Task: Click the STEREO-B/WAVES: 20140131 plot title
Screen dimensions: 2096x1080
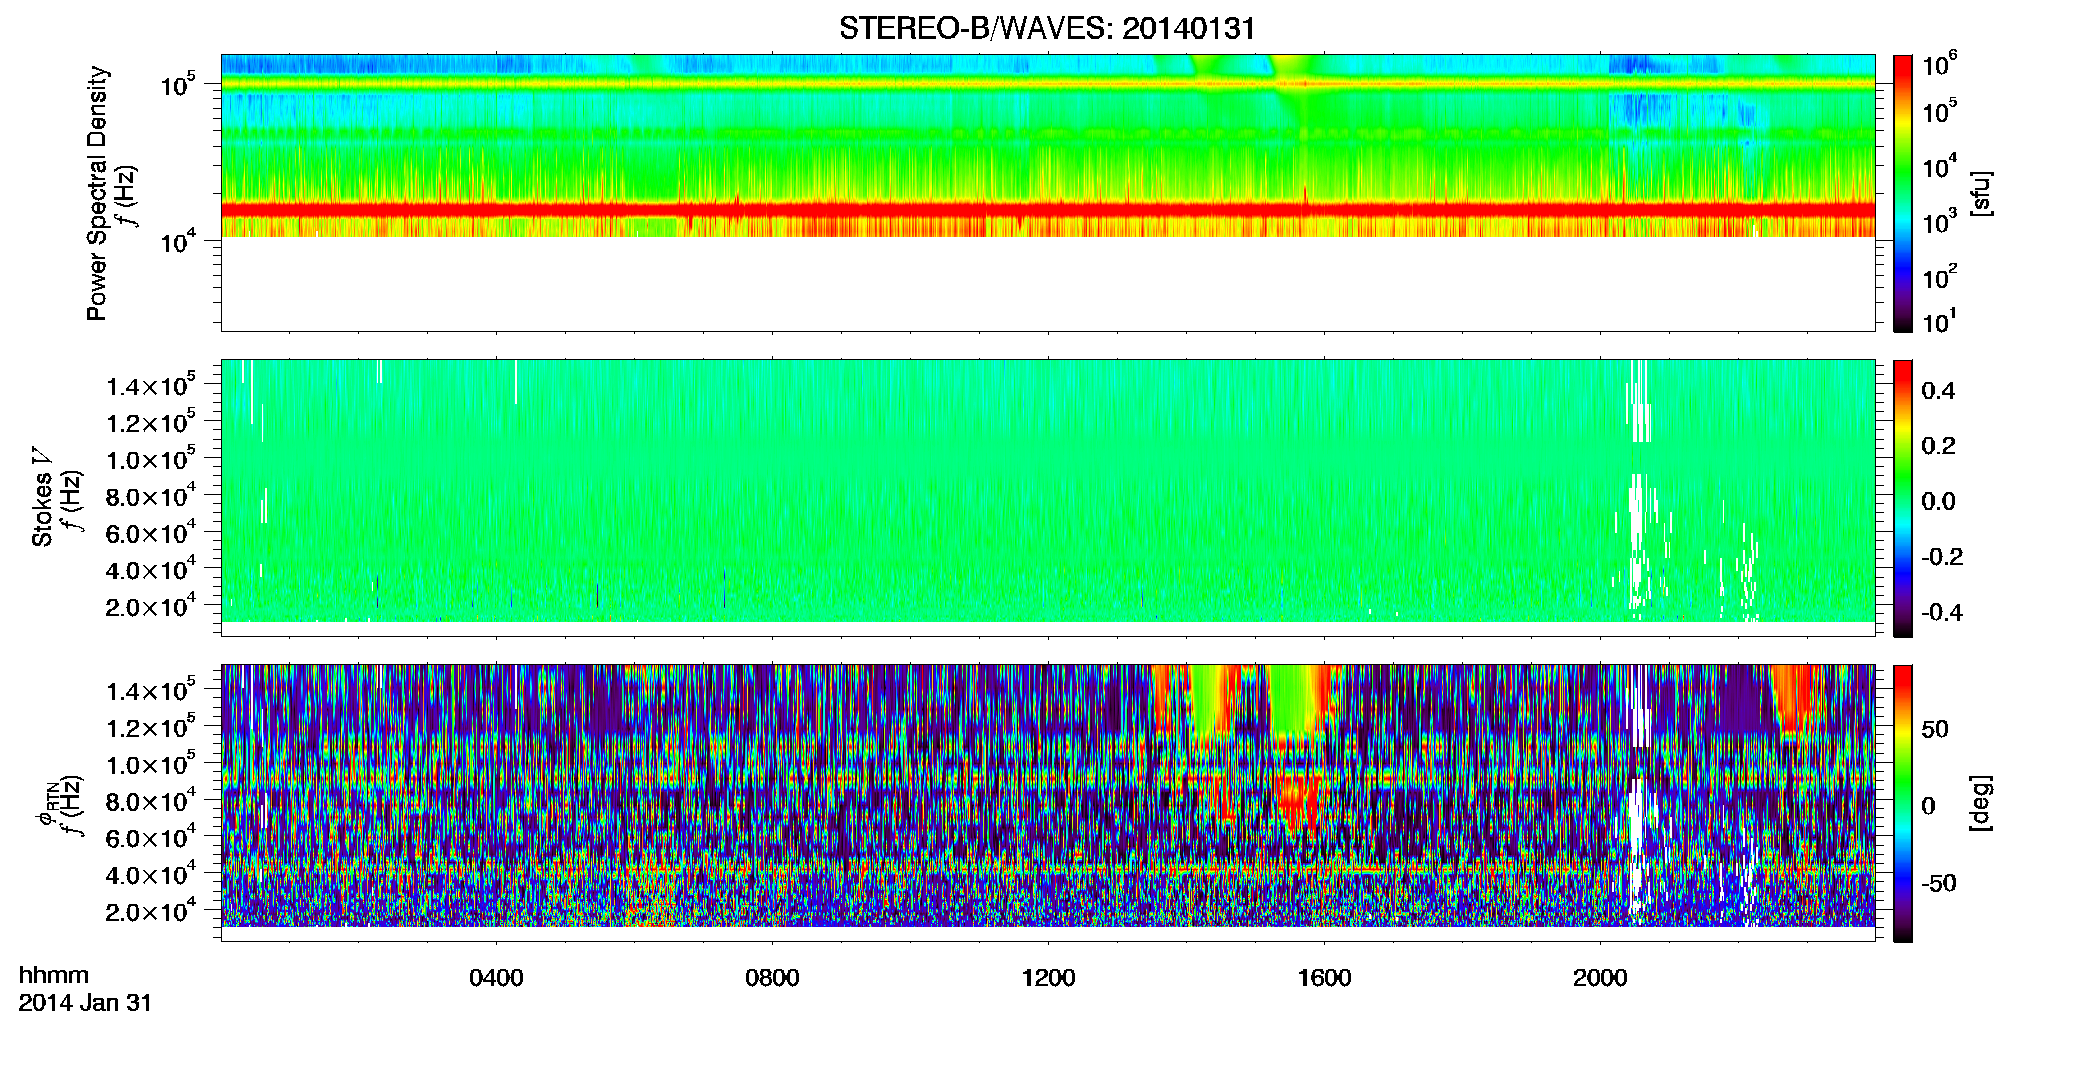Action: [1047, 28]
